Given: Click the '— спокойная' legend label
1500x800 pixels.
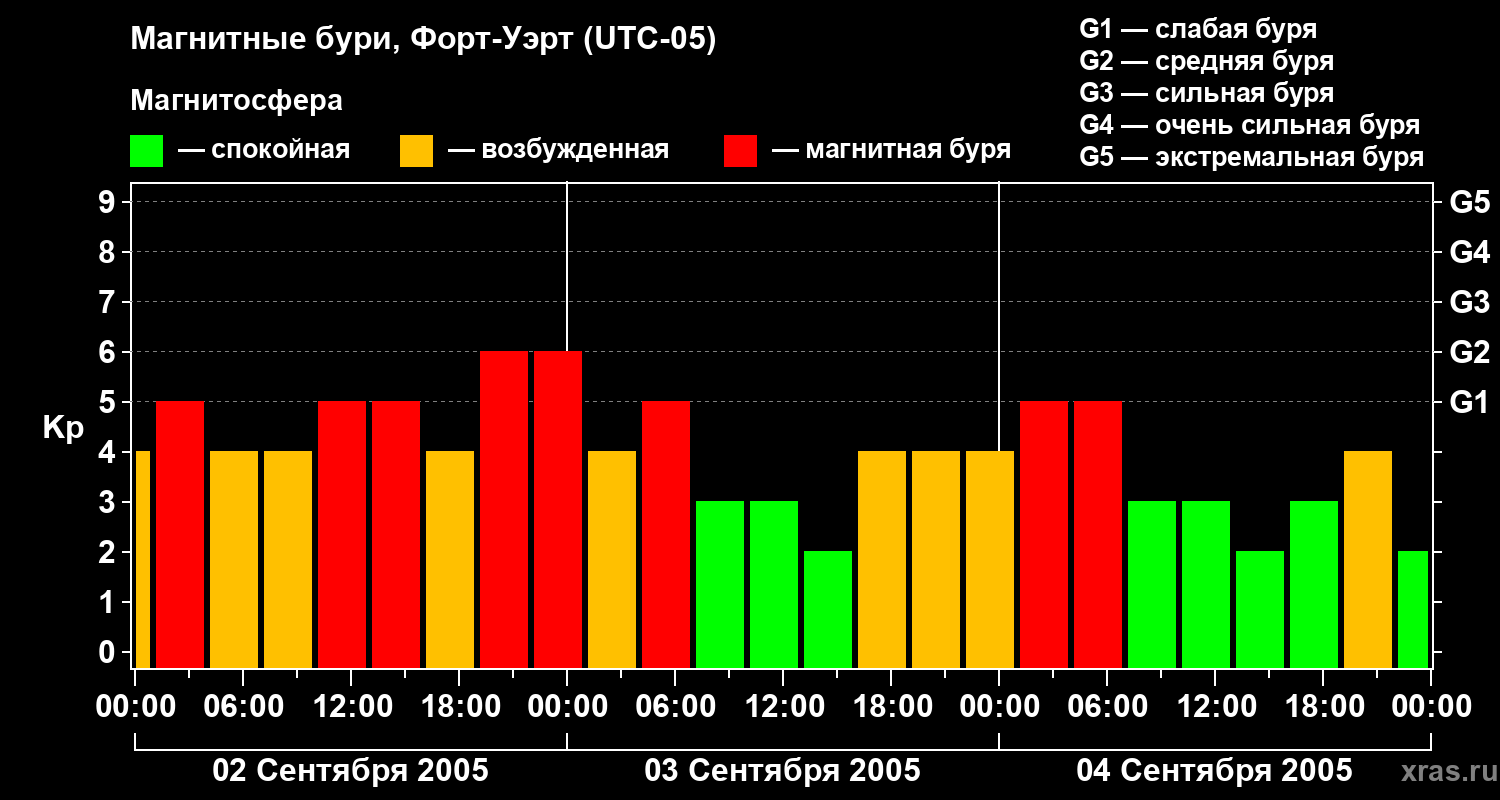Looking at the screenshot, I should tap(264, 151).
